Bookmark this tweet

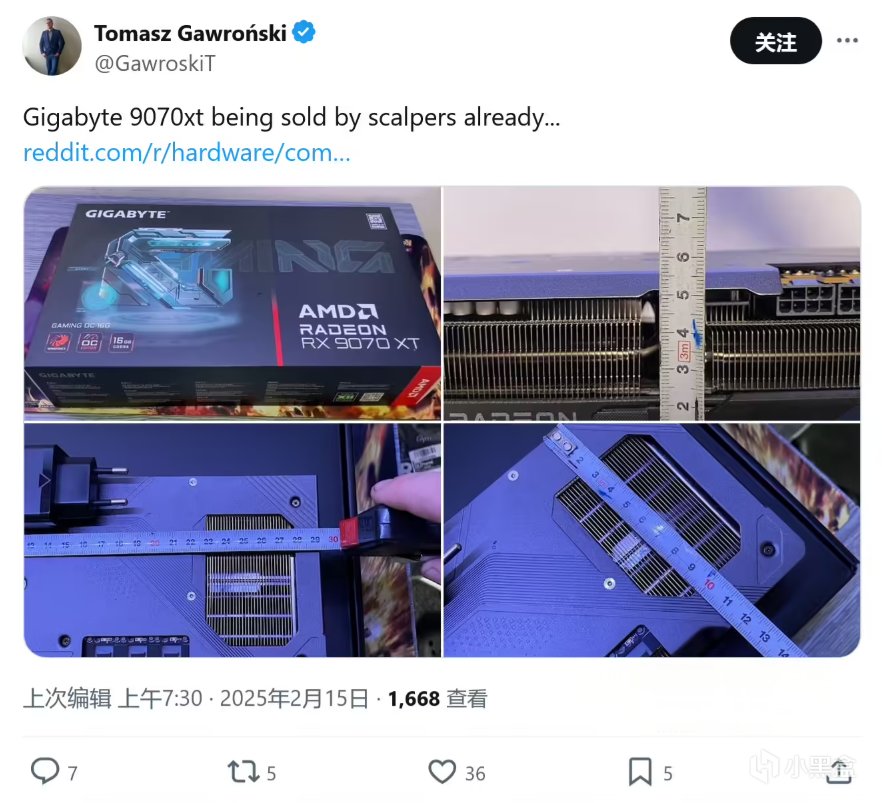[640, 772]
